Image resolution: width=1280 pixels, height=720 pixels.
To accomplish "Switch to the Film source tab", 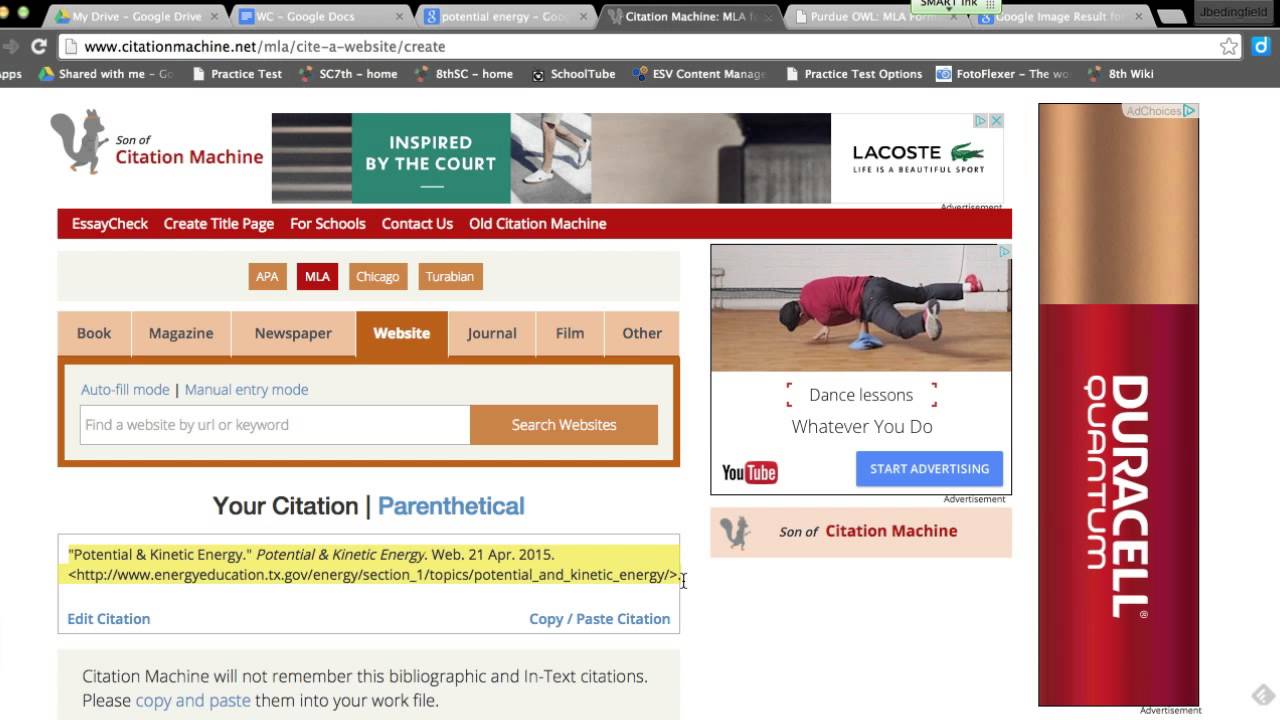I will [x=570, y=334].
